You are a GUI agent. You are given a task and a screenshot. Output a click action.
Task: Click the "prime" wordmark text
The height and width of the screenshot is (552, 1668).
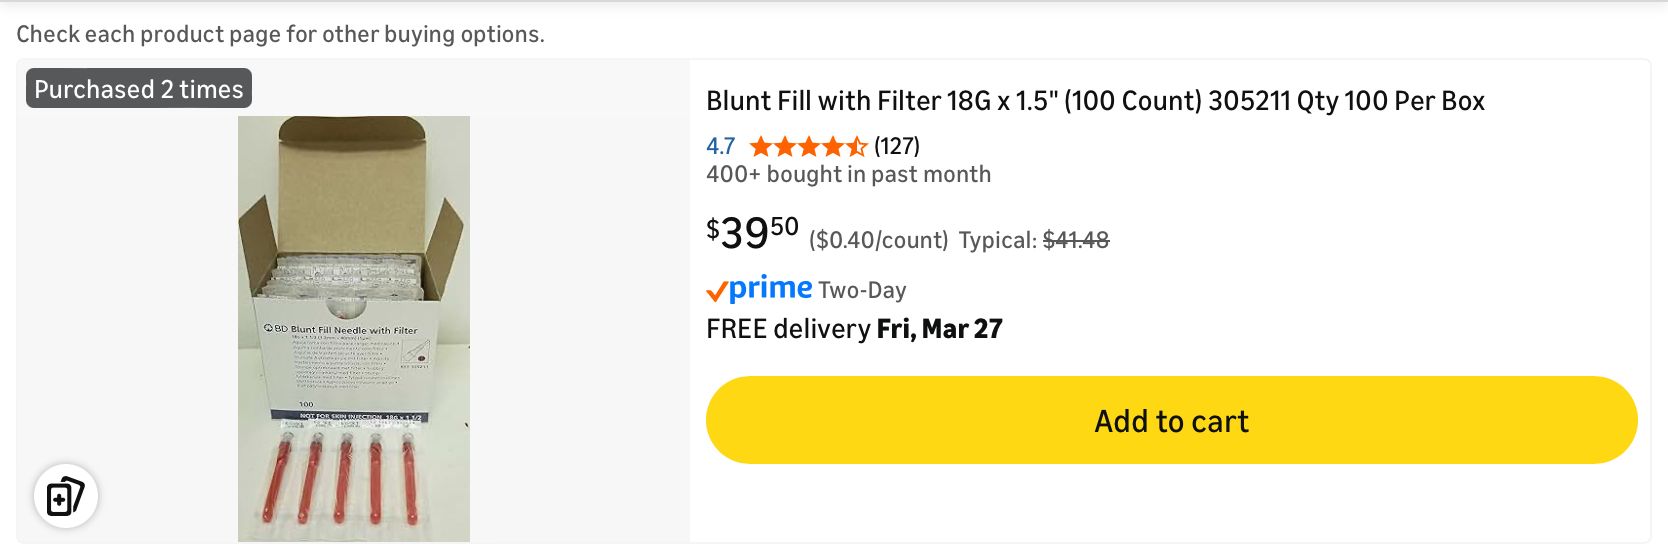770,288
